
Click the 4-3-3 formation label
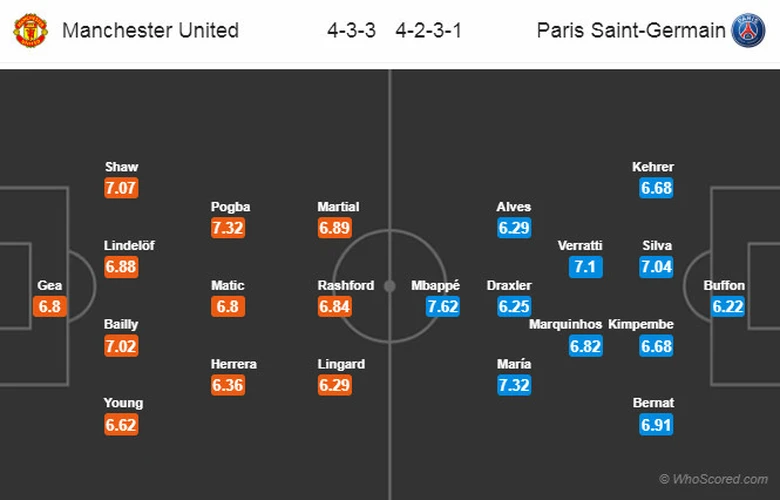(351, 30)
